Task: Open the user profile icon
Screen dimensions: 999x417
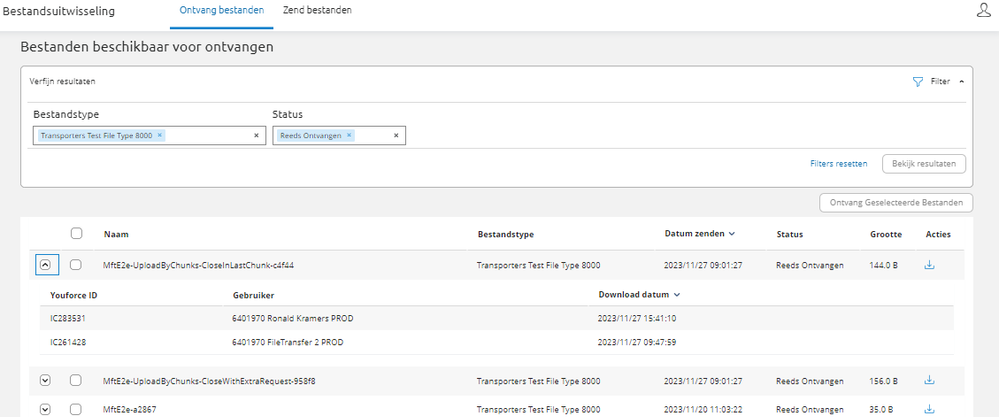Action: click(982, 11)
